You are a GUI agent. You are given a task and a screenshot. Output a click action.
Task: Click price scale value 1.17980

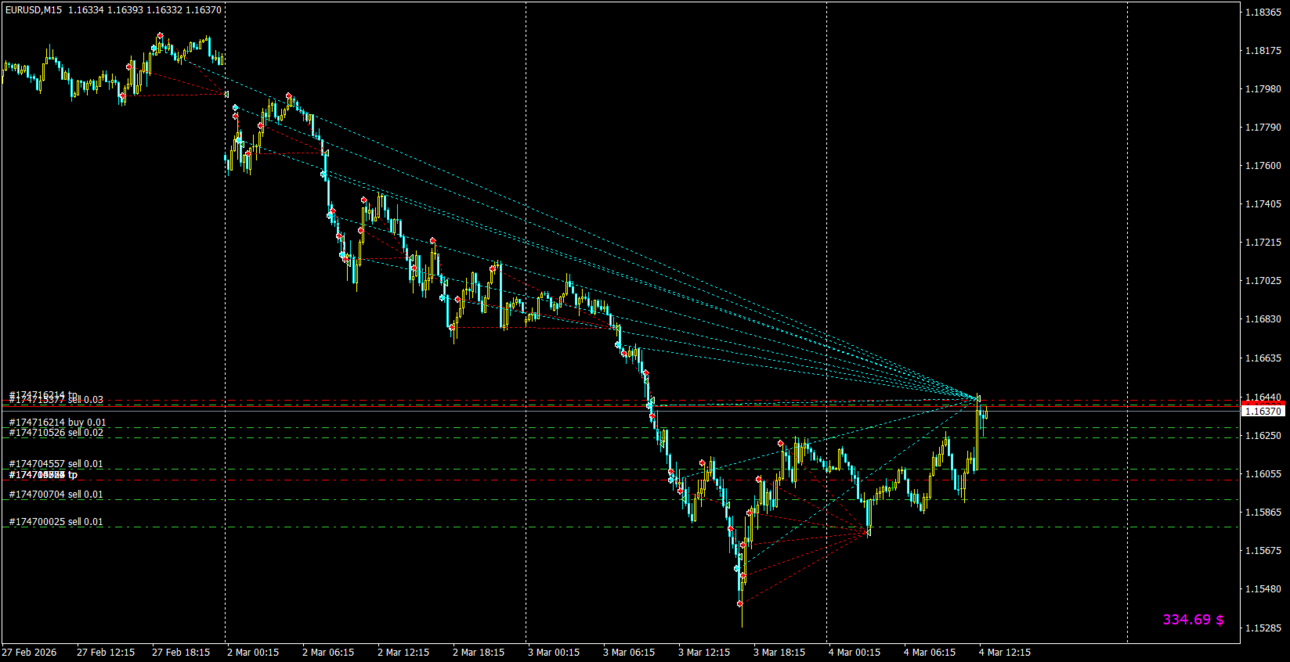pyautogui.click(x=1265, y=89)
